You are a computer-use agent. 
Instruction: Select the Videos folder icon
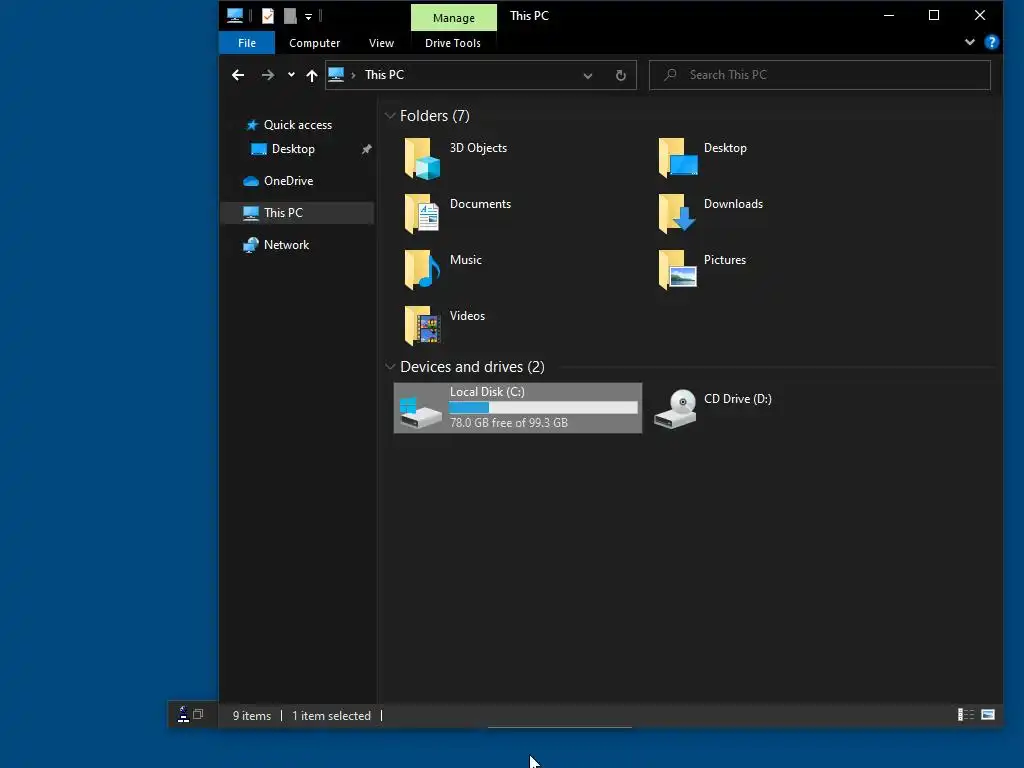422,326
